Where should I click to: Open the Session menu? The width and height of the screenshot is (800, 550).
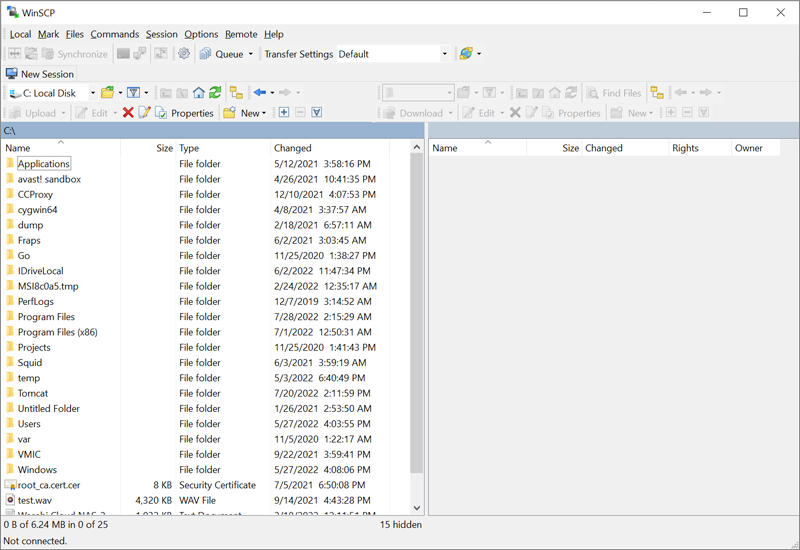click(162, 34)
